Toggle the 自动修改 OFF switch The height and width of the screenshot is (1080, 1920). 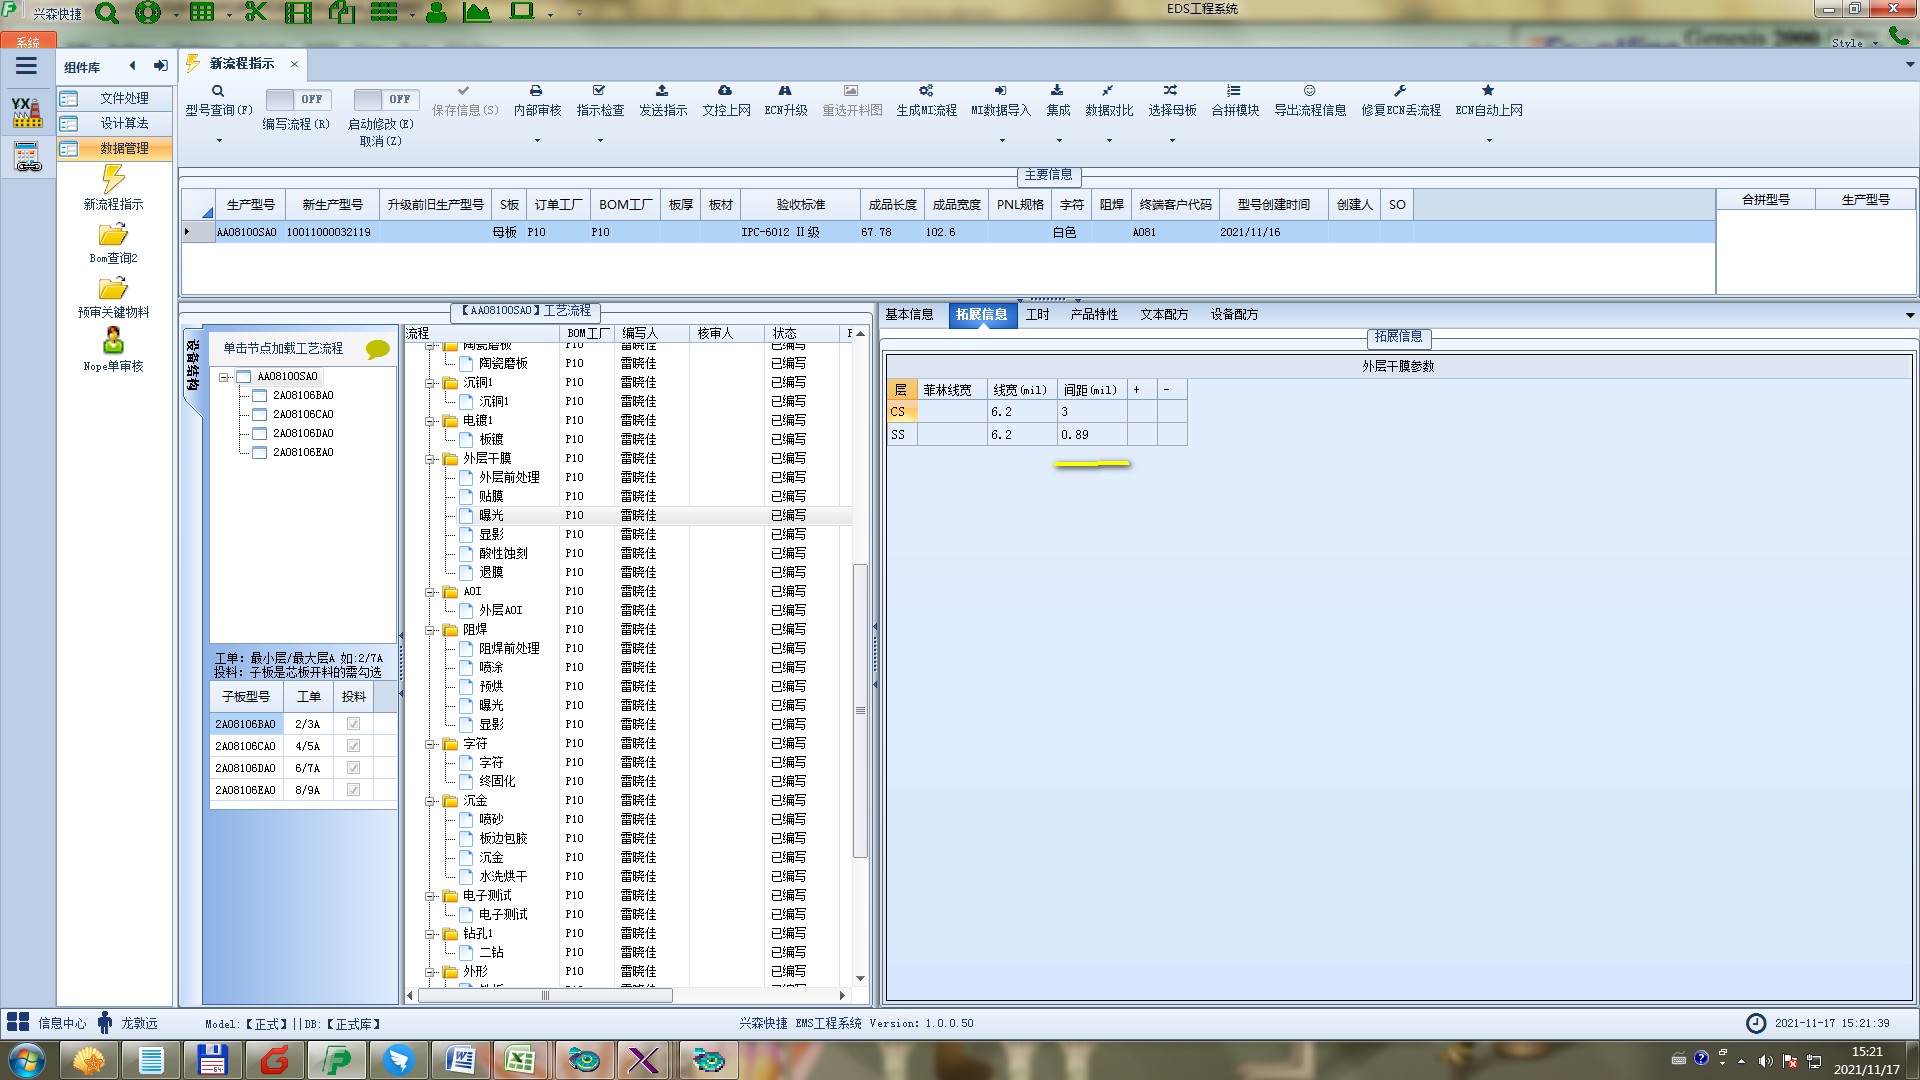coord(384,99)
